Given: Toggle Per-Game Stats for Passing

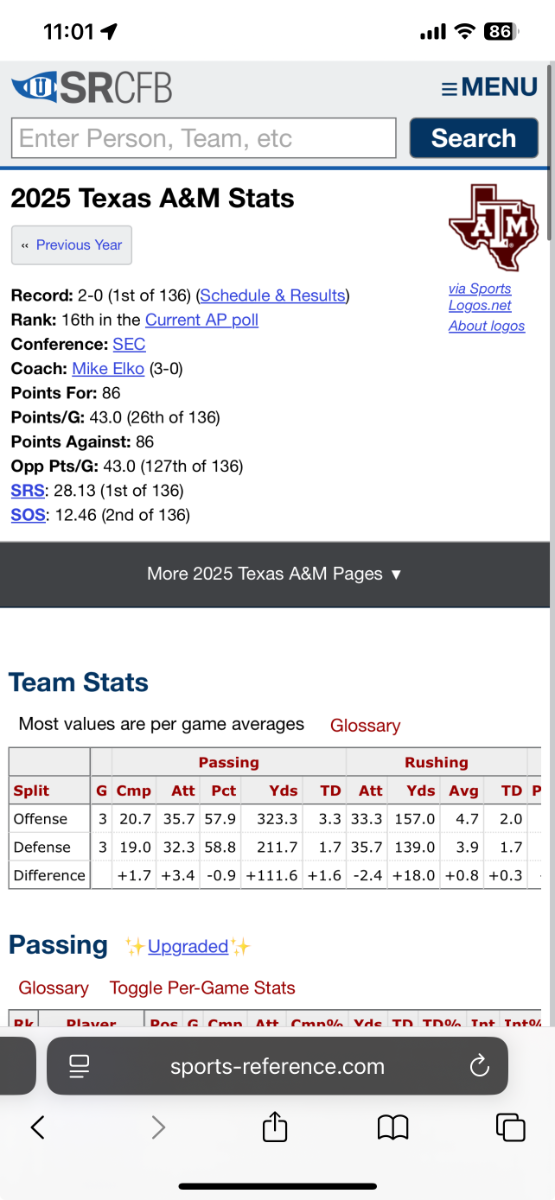Looking at the screenshot, I should click(x=203, y=988).
